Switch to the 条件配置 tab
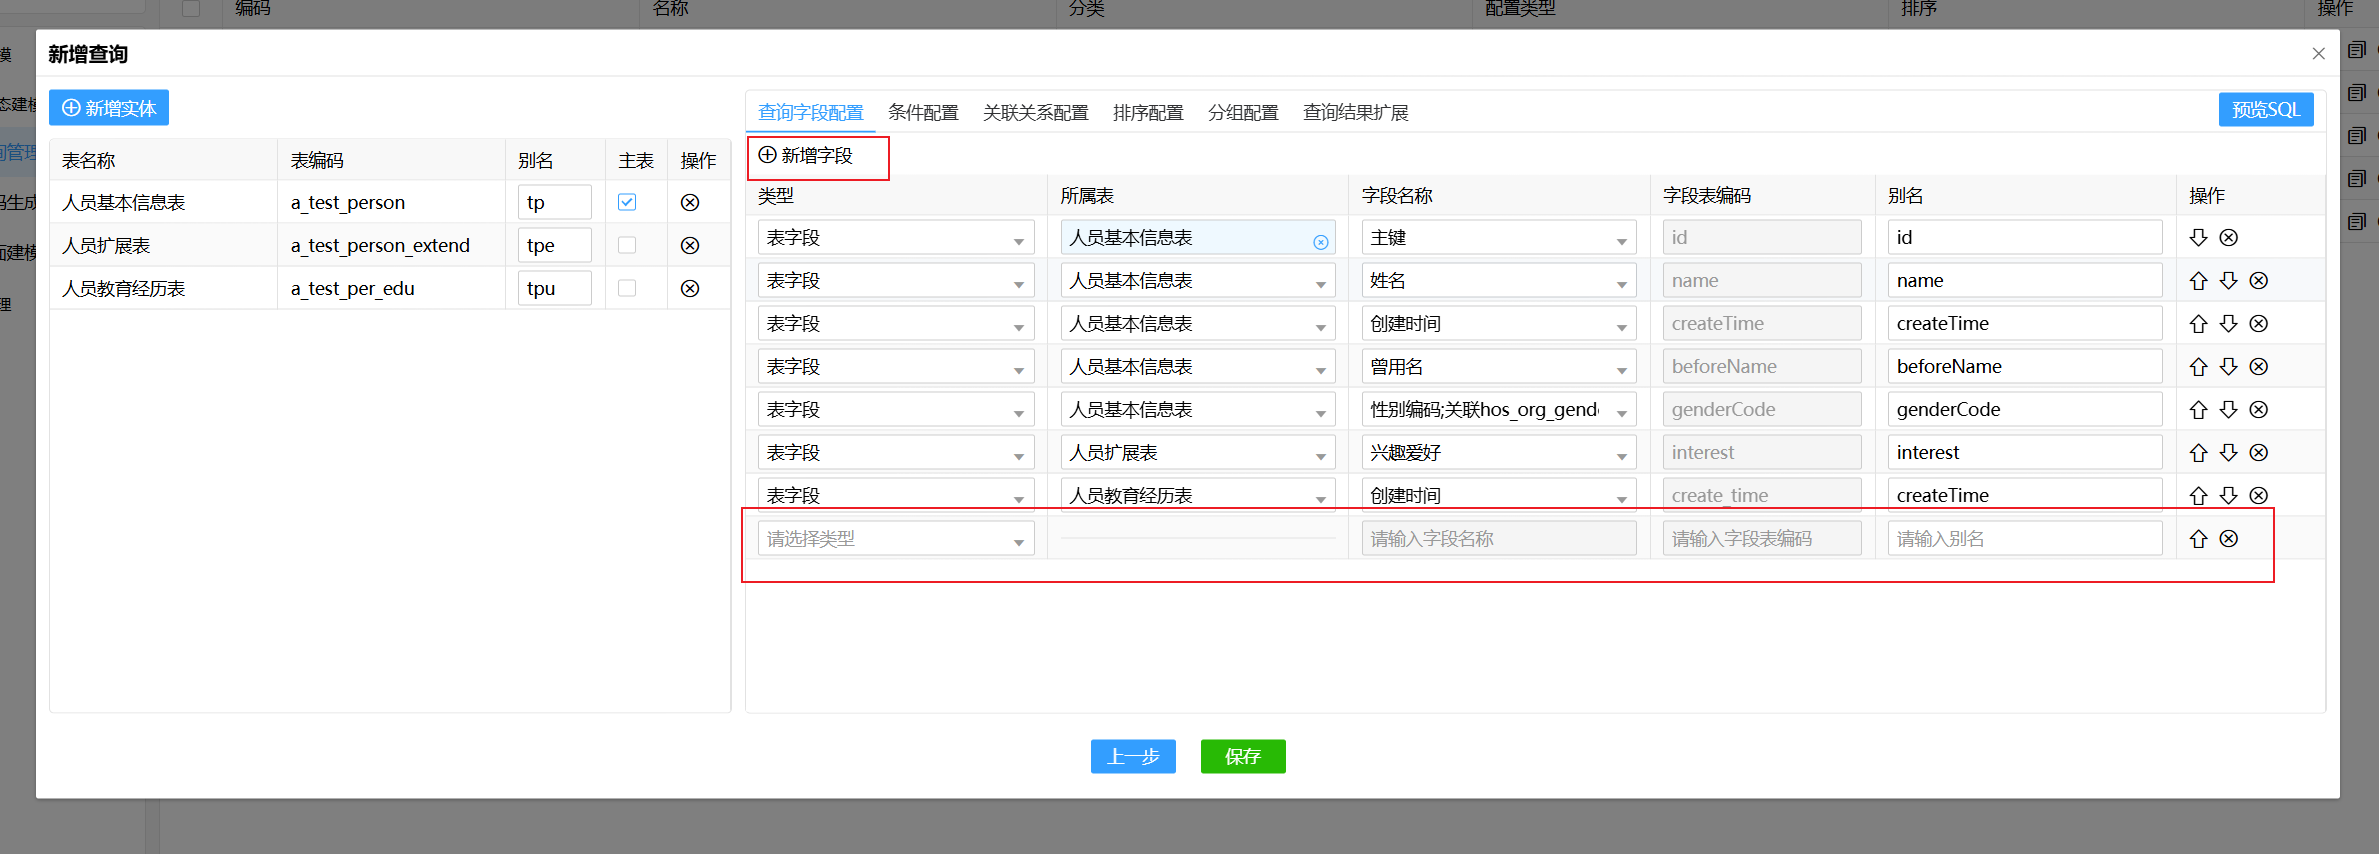This screenshot has height=854, width=2379. pos(922,113)
